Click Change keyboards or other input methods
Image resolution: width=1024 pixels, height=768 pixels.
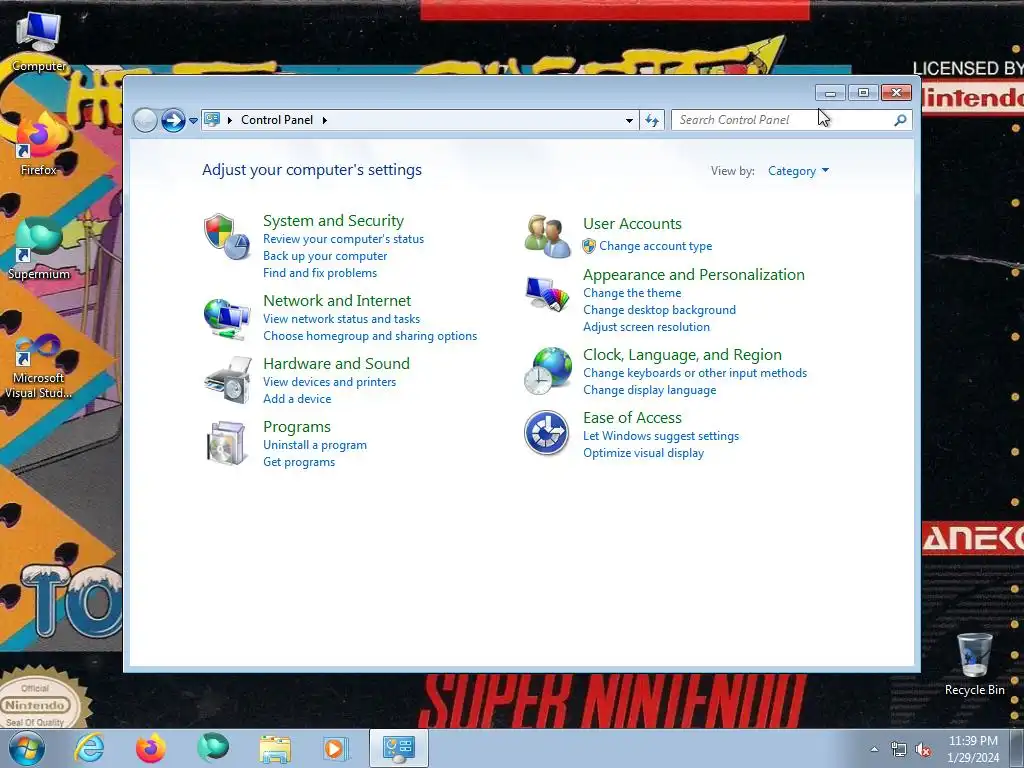pyautogui.click(x=695, y=373)
